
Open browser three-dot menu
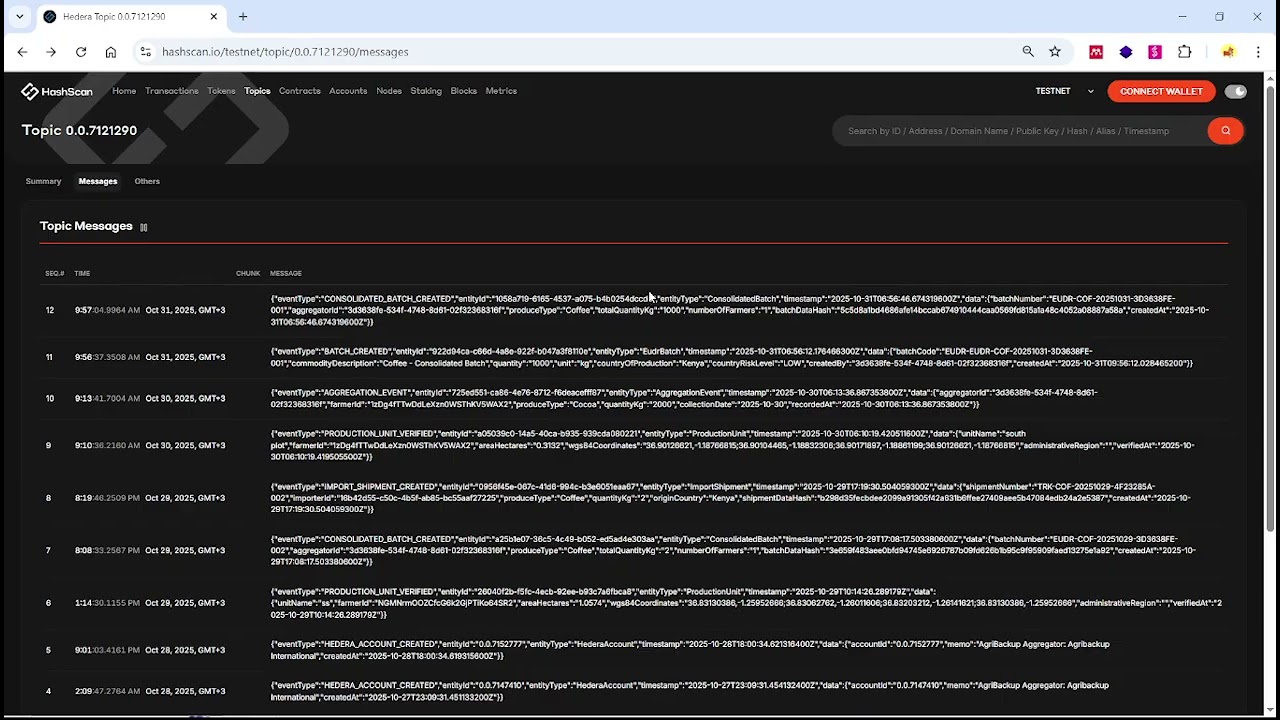click(1259, 52)
